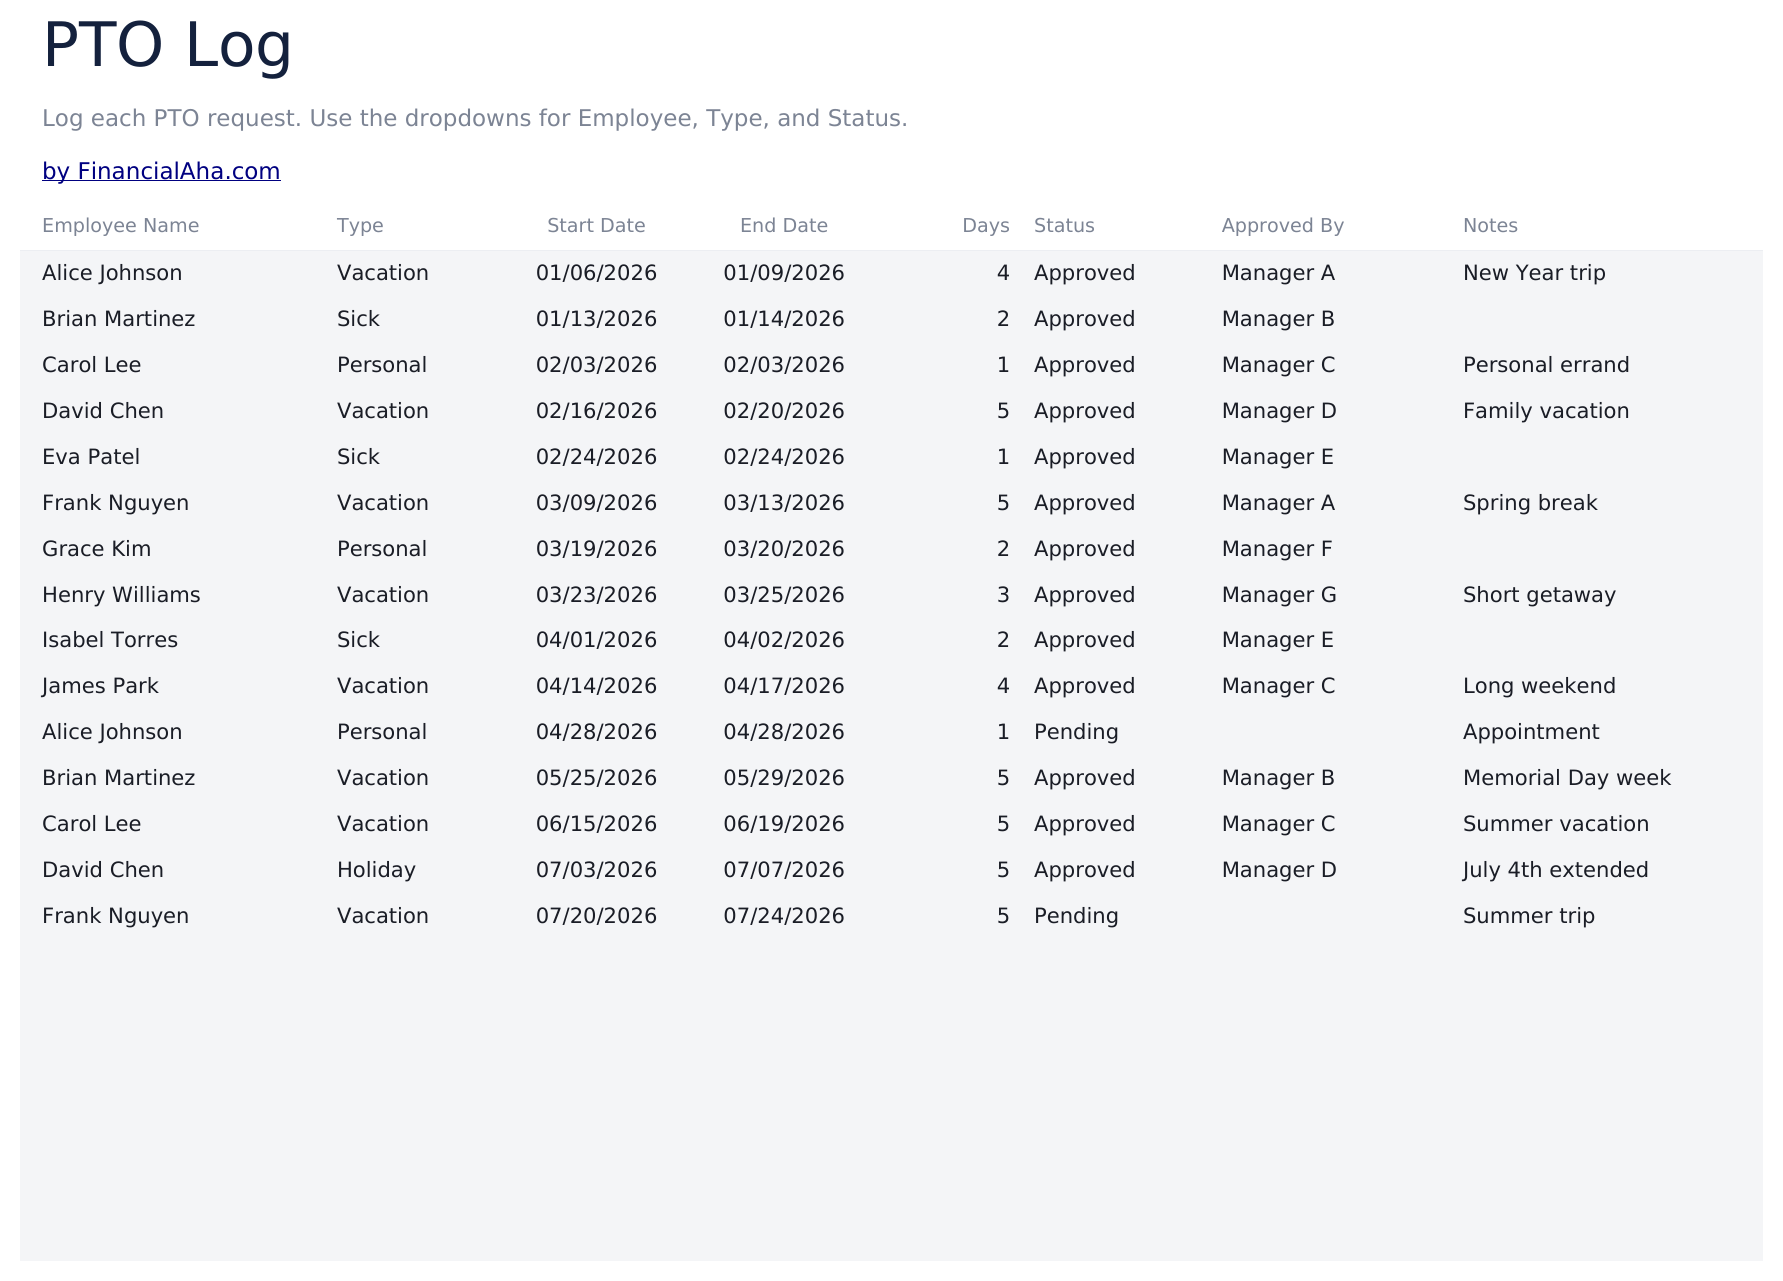Click the start date 07/20/2026

[596, 916]
